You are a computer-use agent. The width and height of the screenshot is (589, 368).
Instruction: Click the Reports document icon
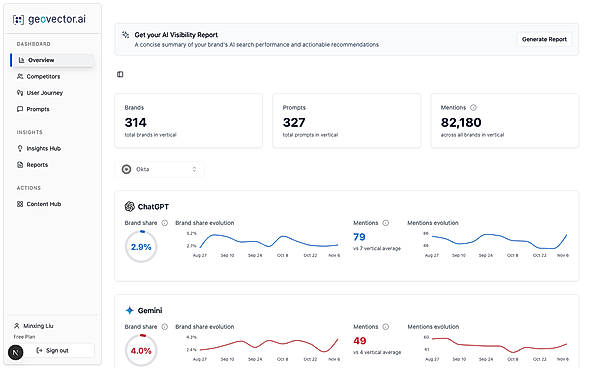[x=20, y=164]
